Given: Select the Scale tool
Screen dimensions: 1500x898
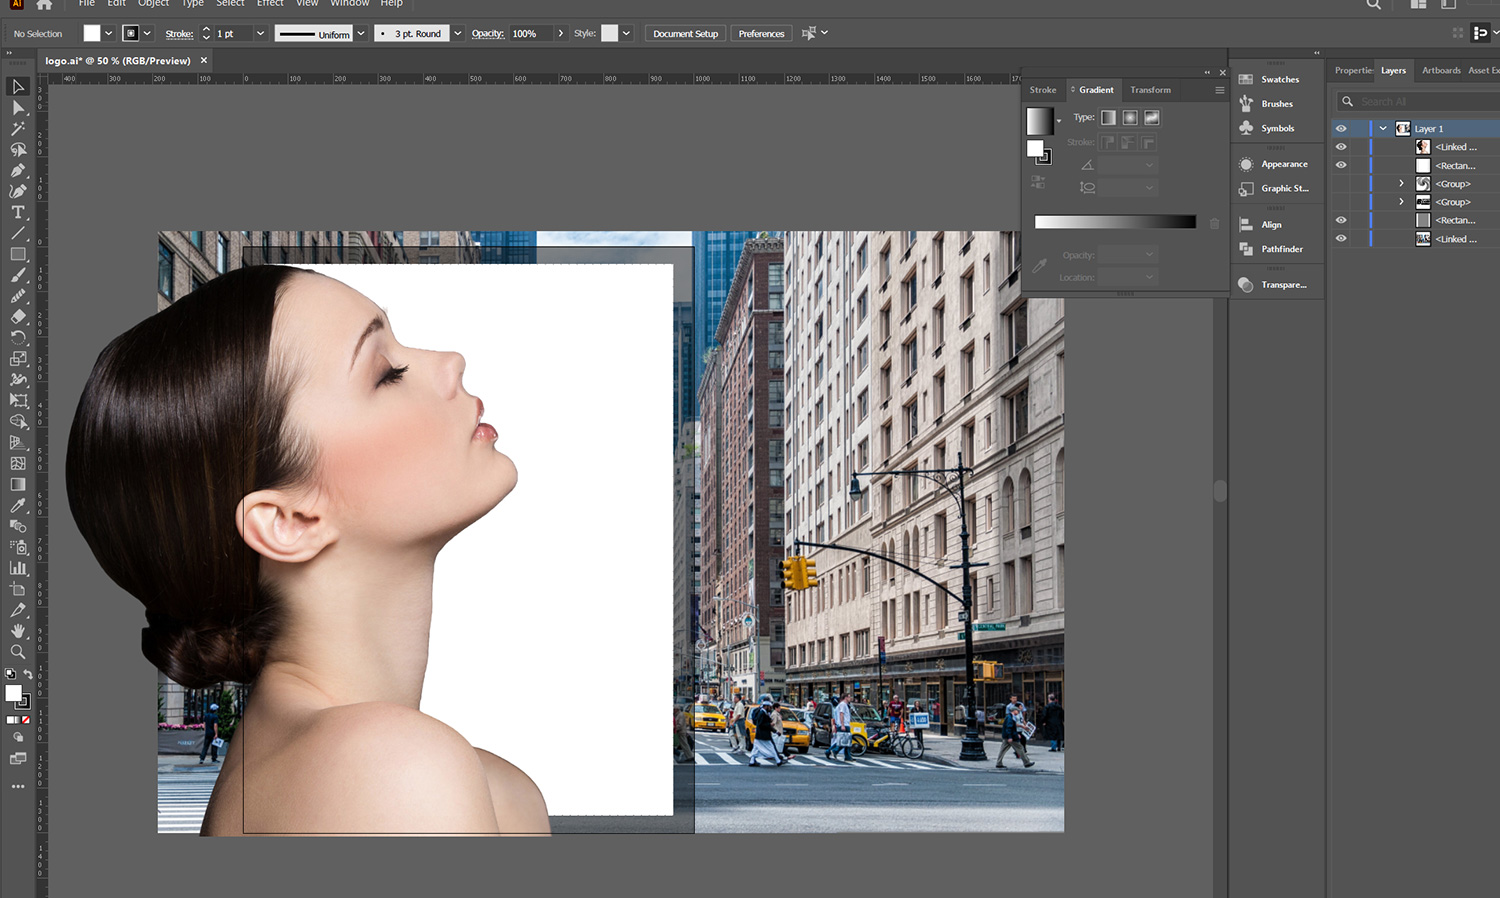Looking at the screenshot, I should tap(18, 359).
